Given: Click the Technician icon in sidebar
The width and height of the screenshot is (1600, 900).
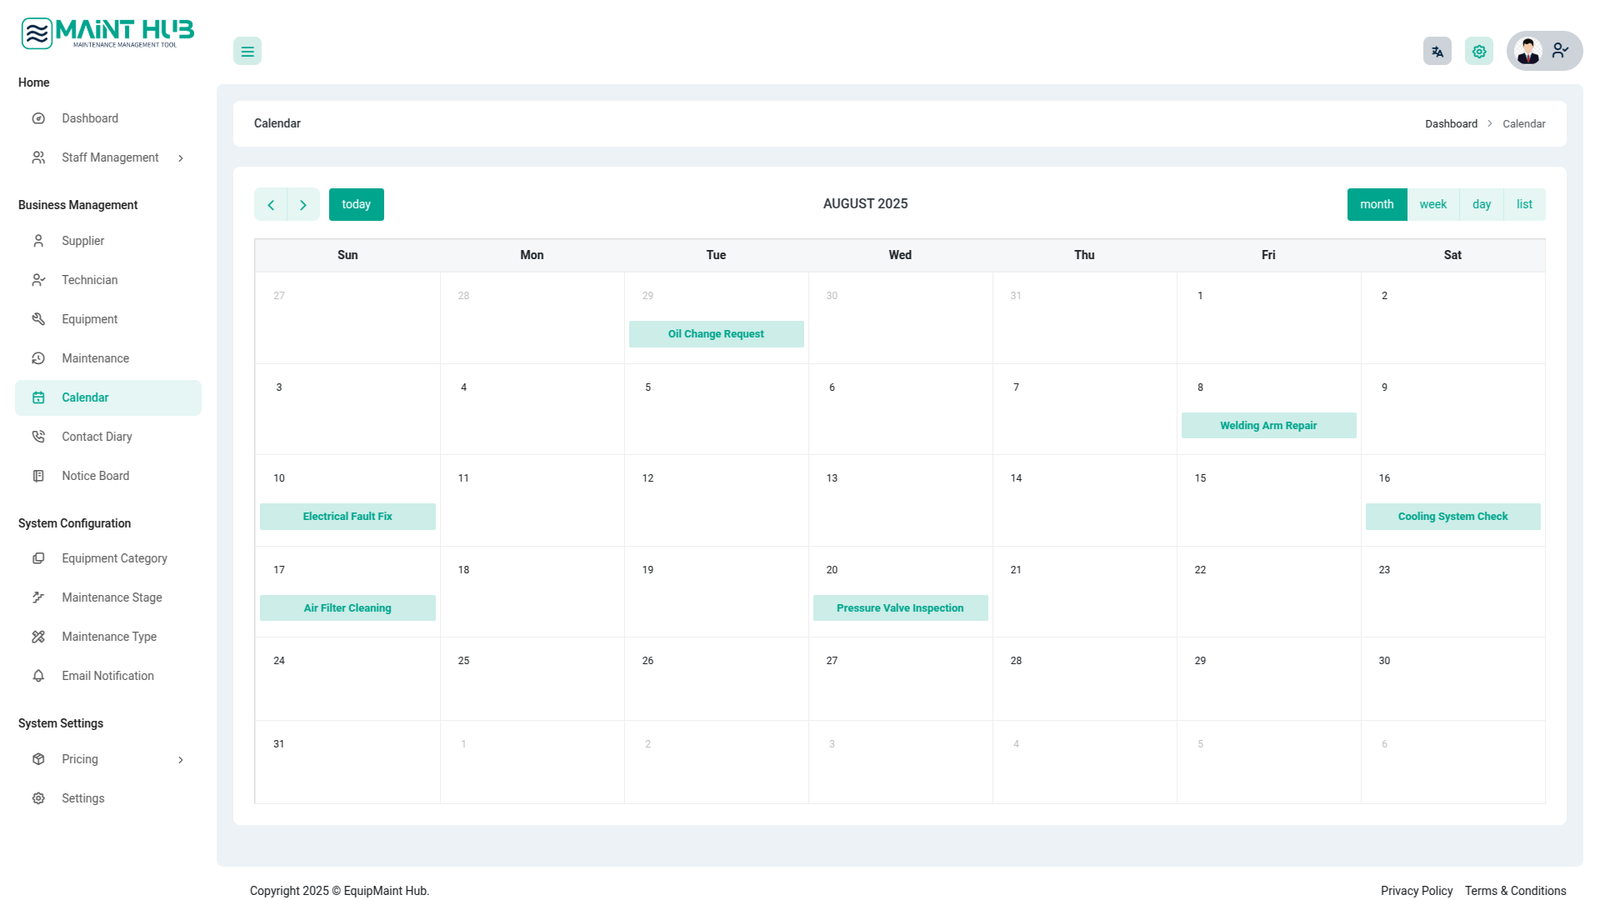Looking at the screenshot, I should (x=38, y=280).
